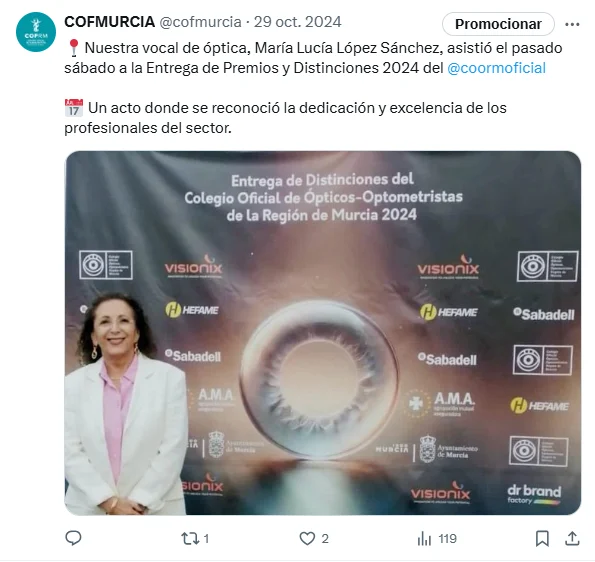The width and height of the screenshot is (595, 562).
Task: Click the Promocionar button
Action: [498, 24]
